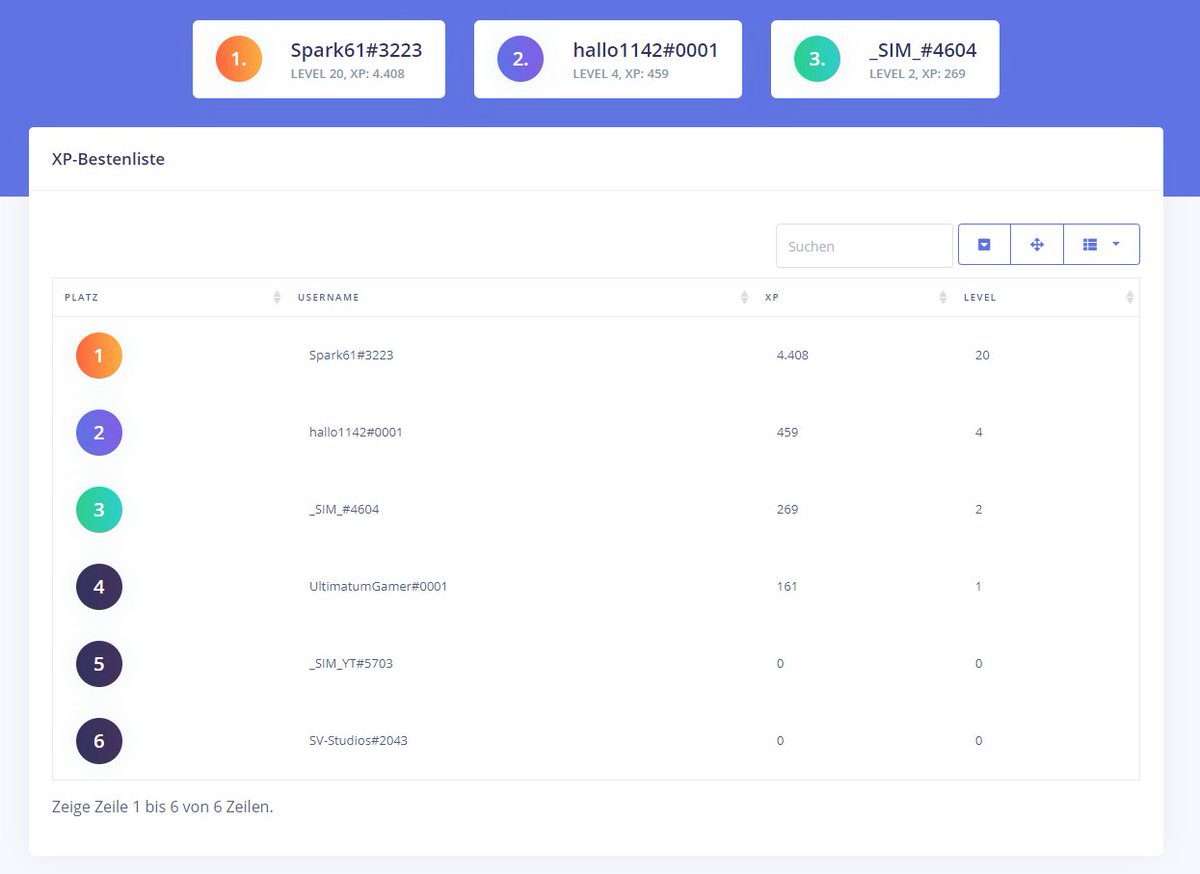Click the dark rank 6 badge
This screenshot has width=1200, height=874.
point(99,741)
